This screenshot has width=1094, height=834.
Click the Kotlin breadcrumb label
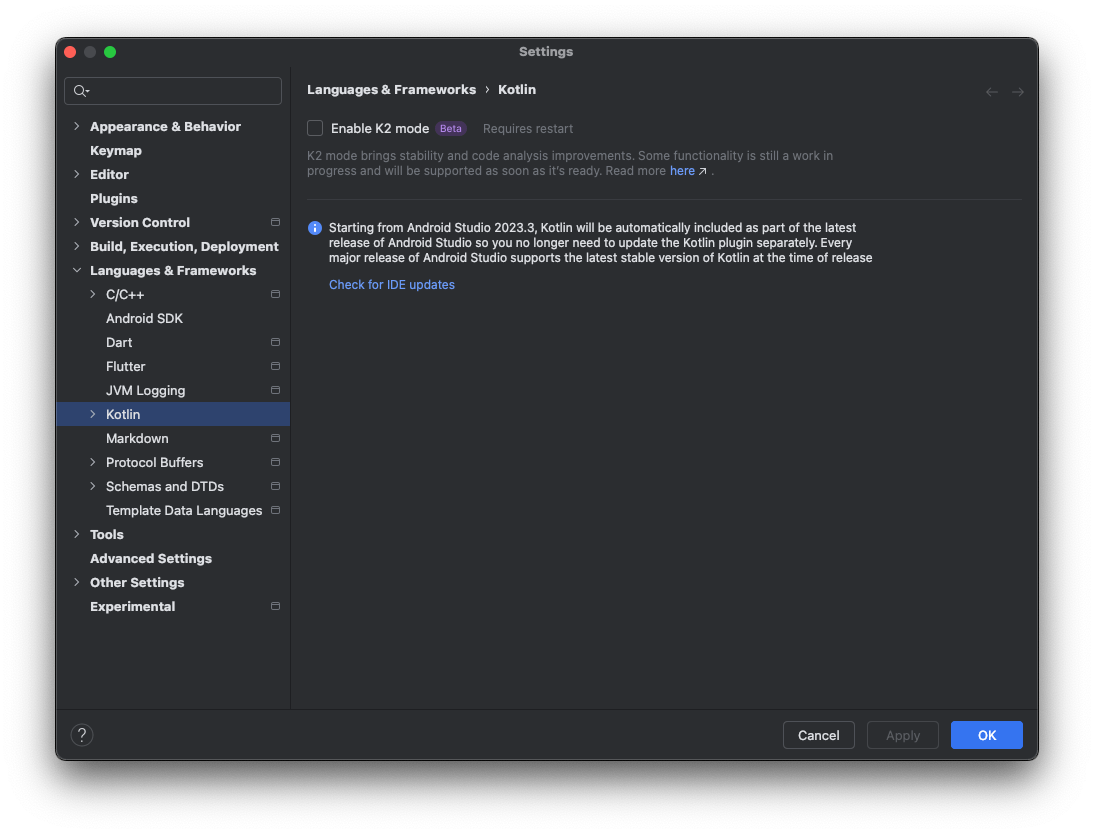coord(517,89)
